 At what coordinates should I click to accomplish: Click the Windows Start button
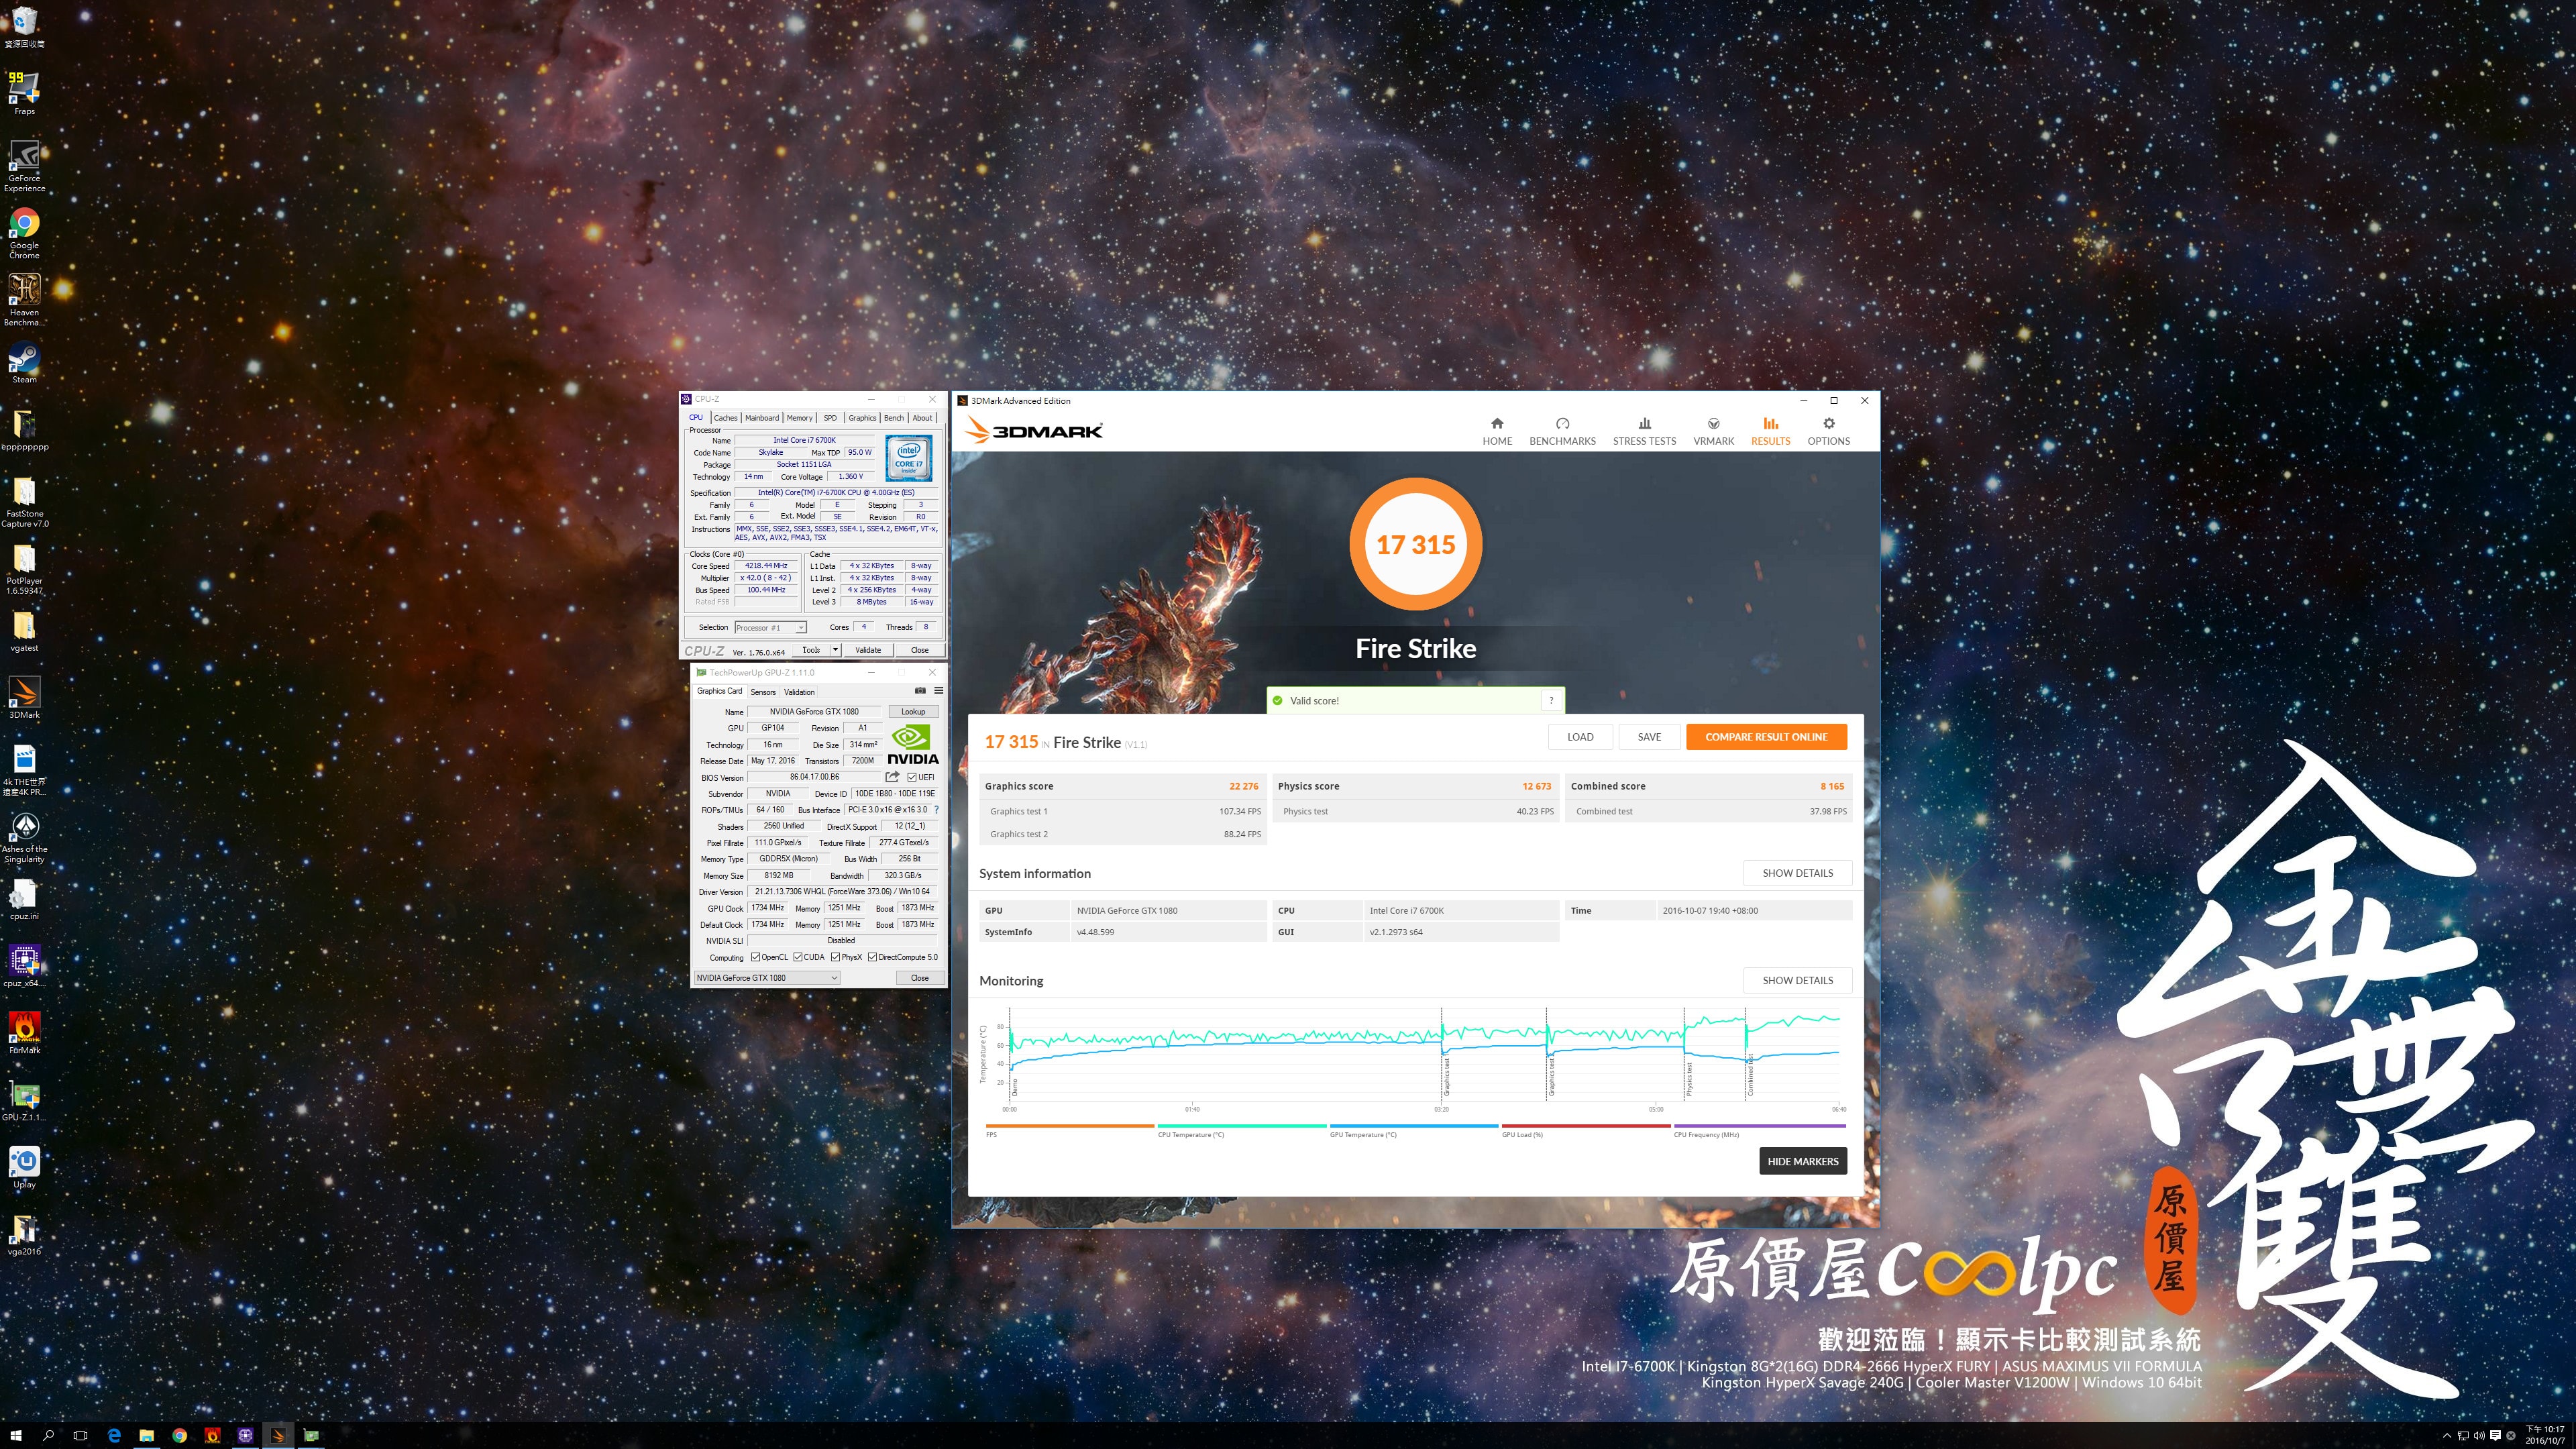[16, 1435]
